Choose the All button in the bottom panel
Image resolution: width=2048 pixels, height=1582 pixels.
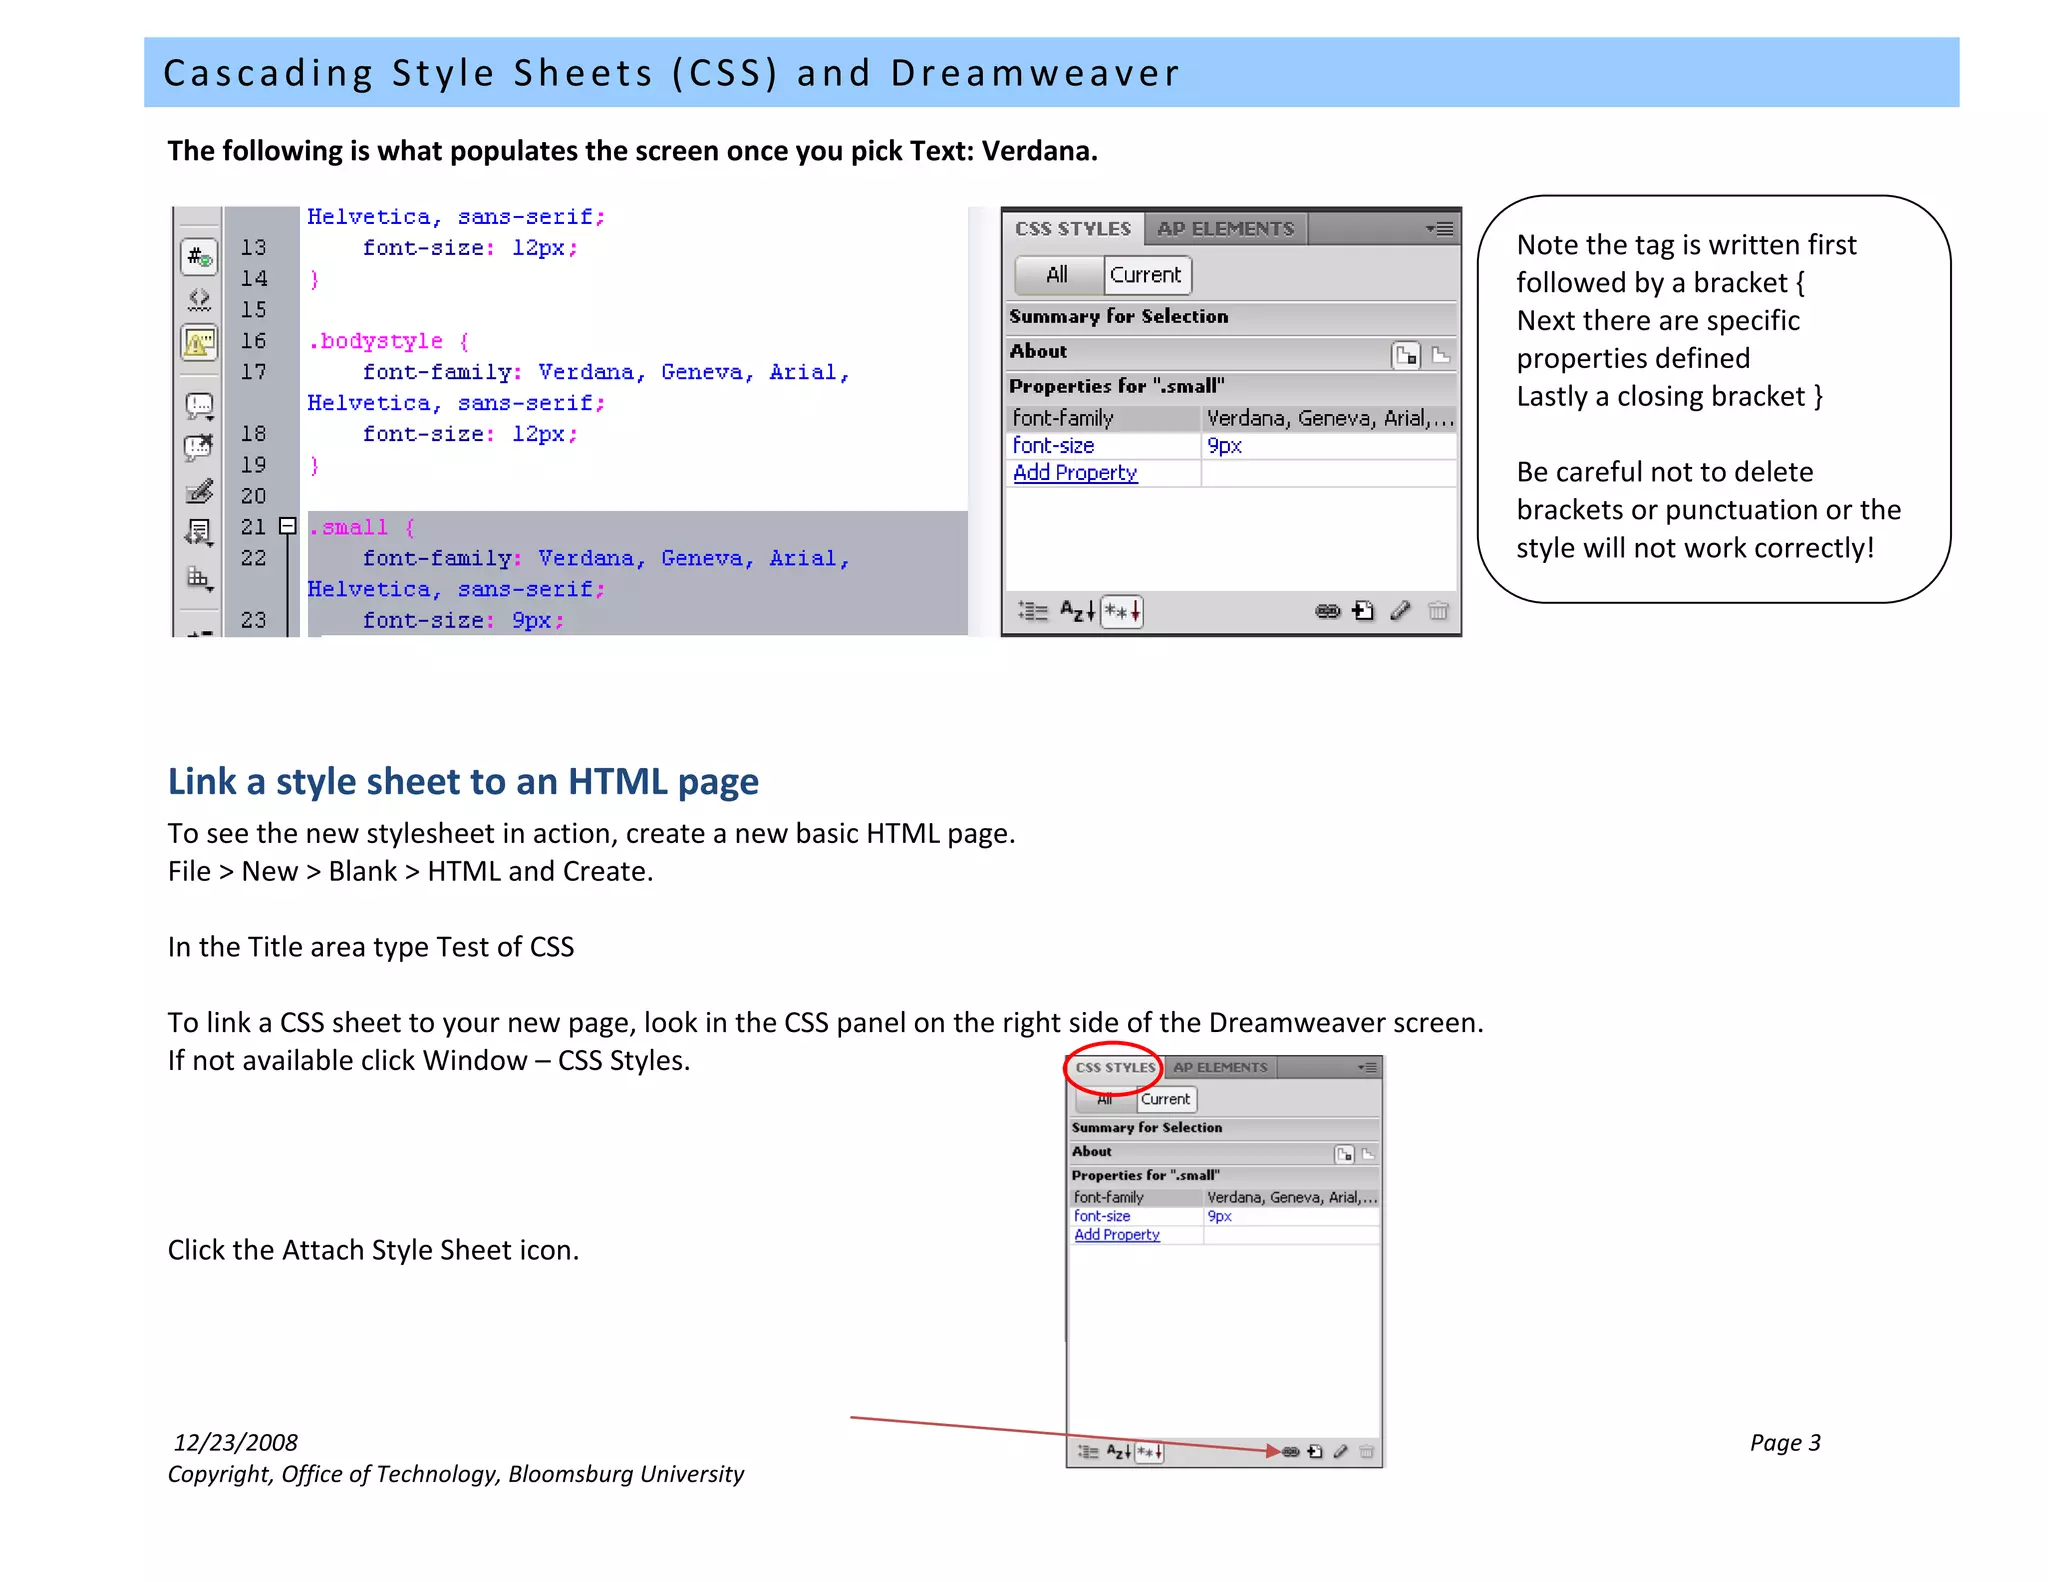coord(1105,1099)
